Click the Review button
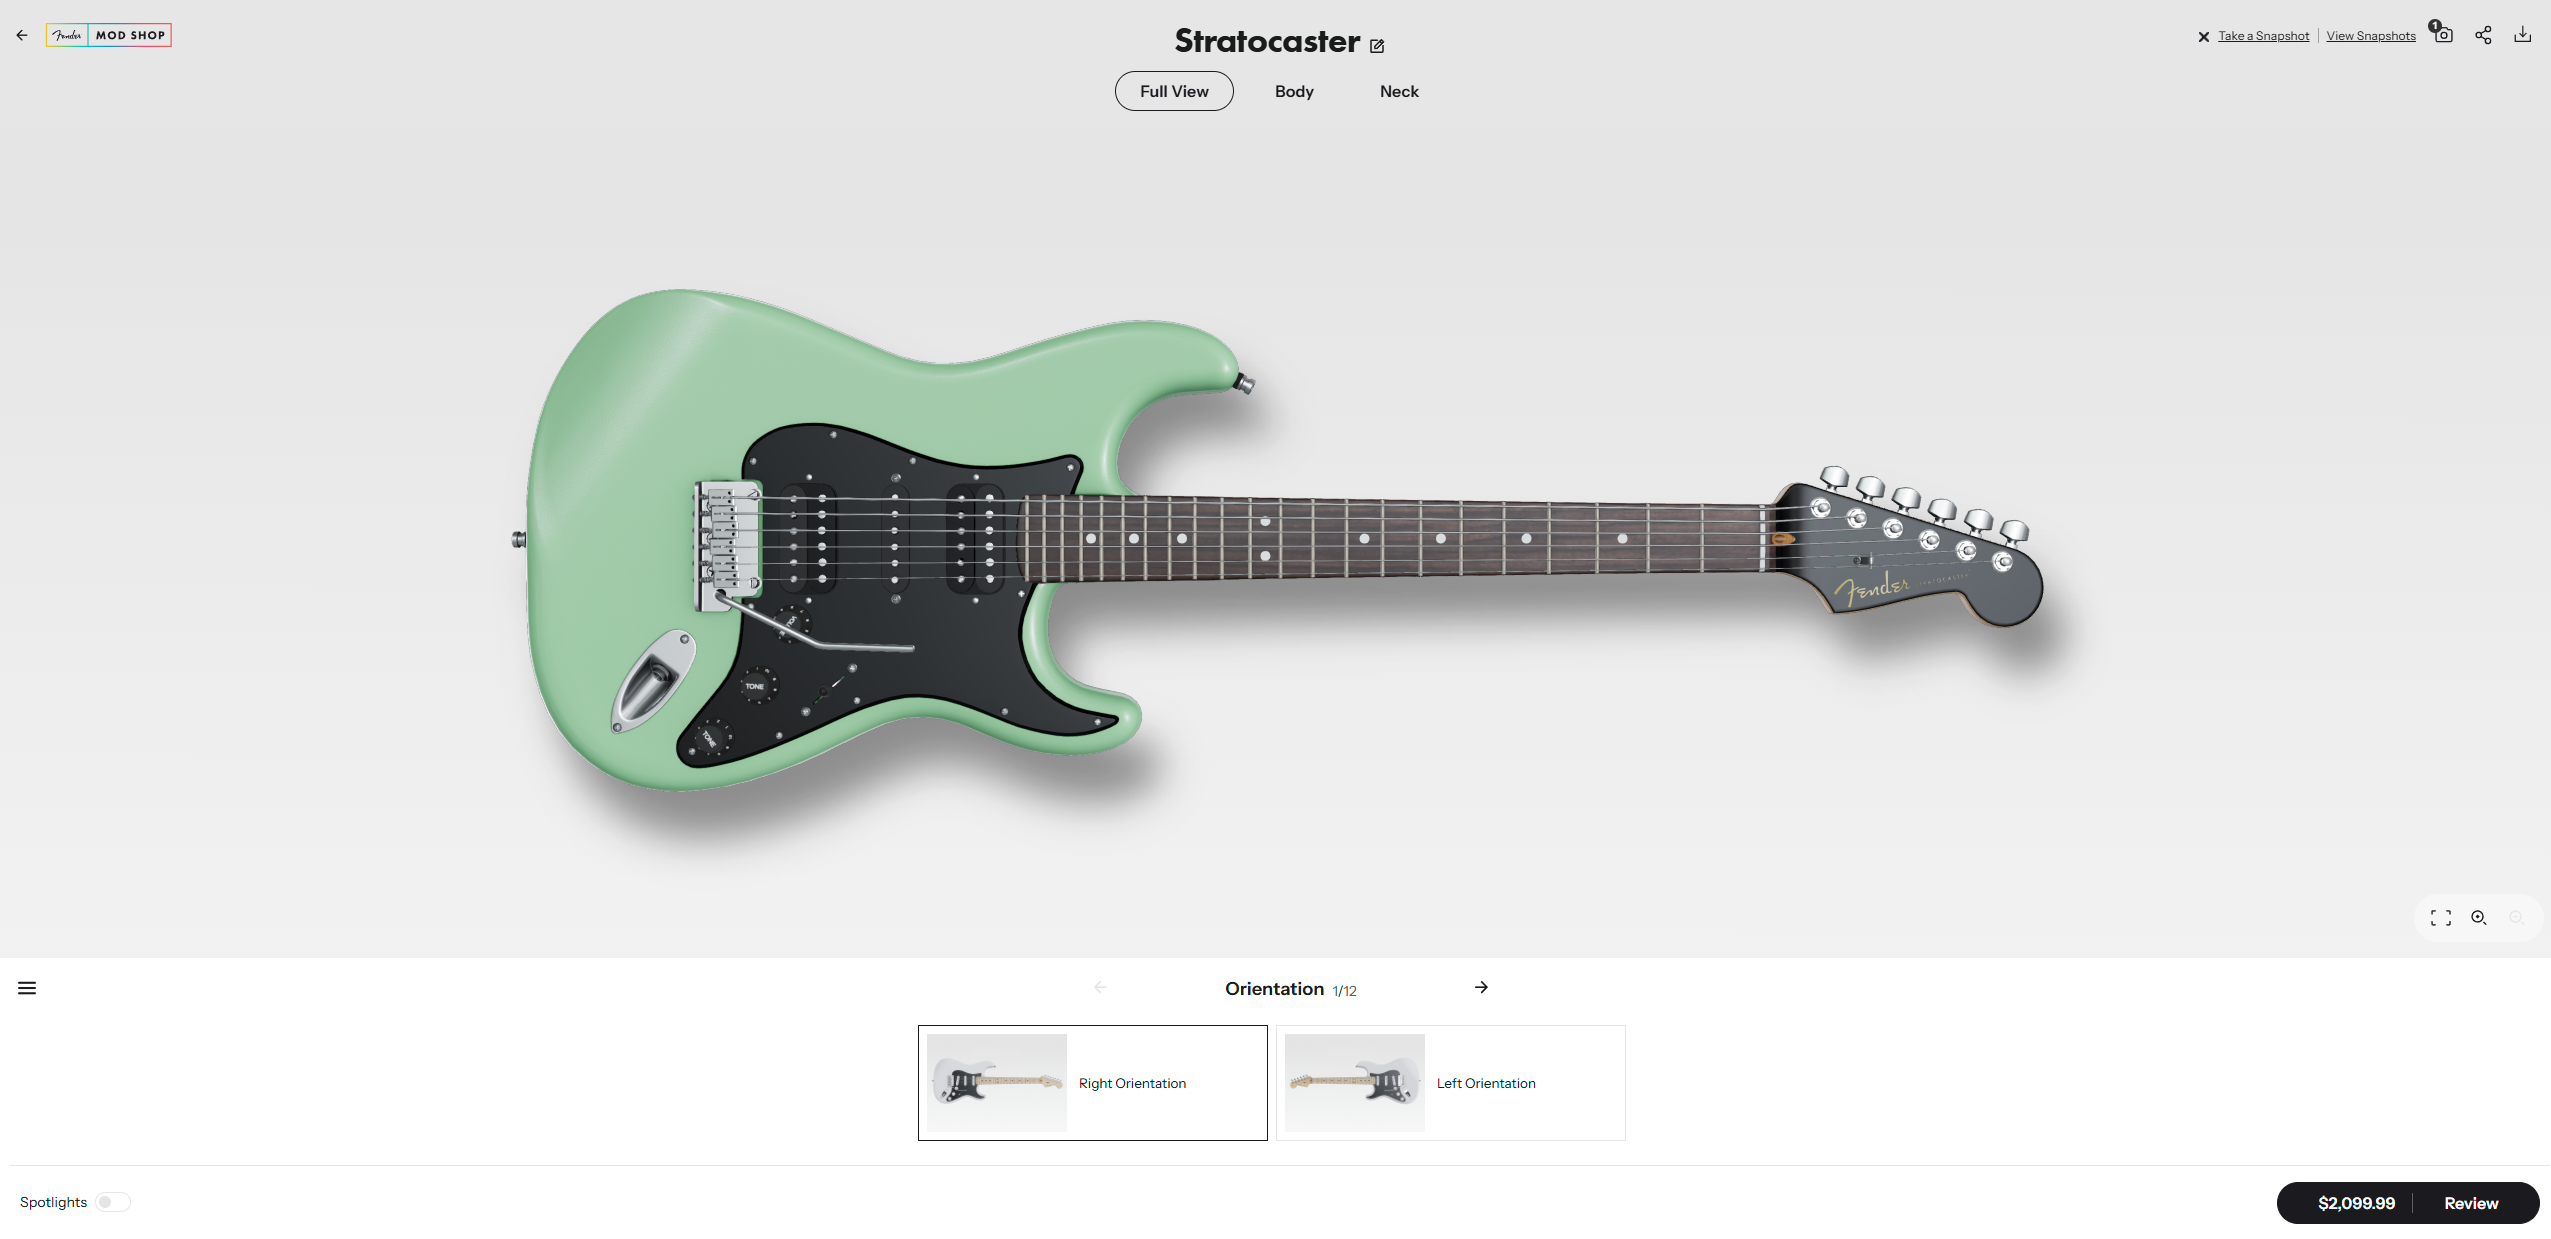Screen dimensions: 2551x1239 [x=2471, y=1203]
